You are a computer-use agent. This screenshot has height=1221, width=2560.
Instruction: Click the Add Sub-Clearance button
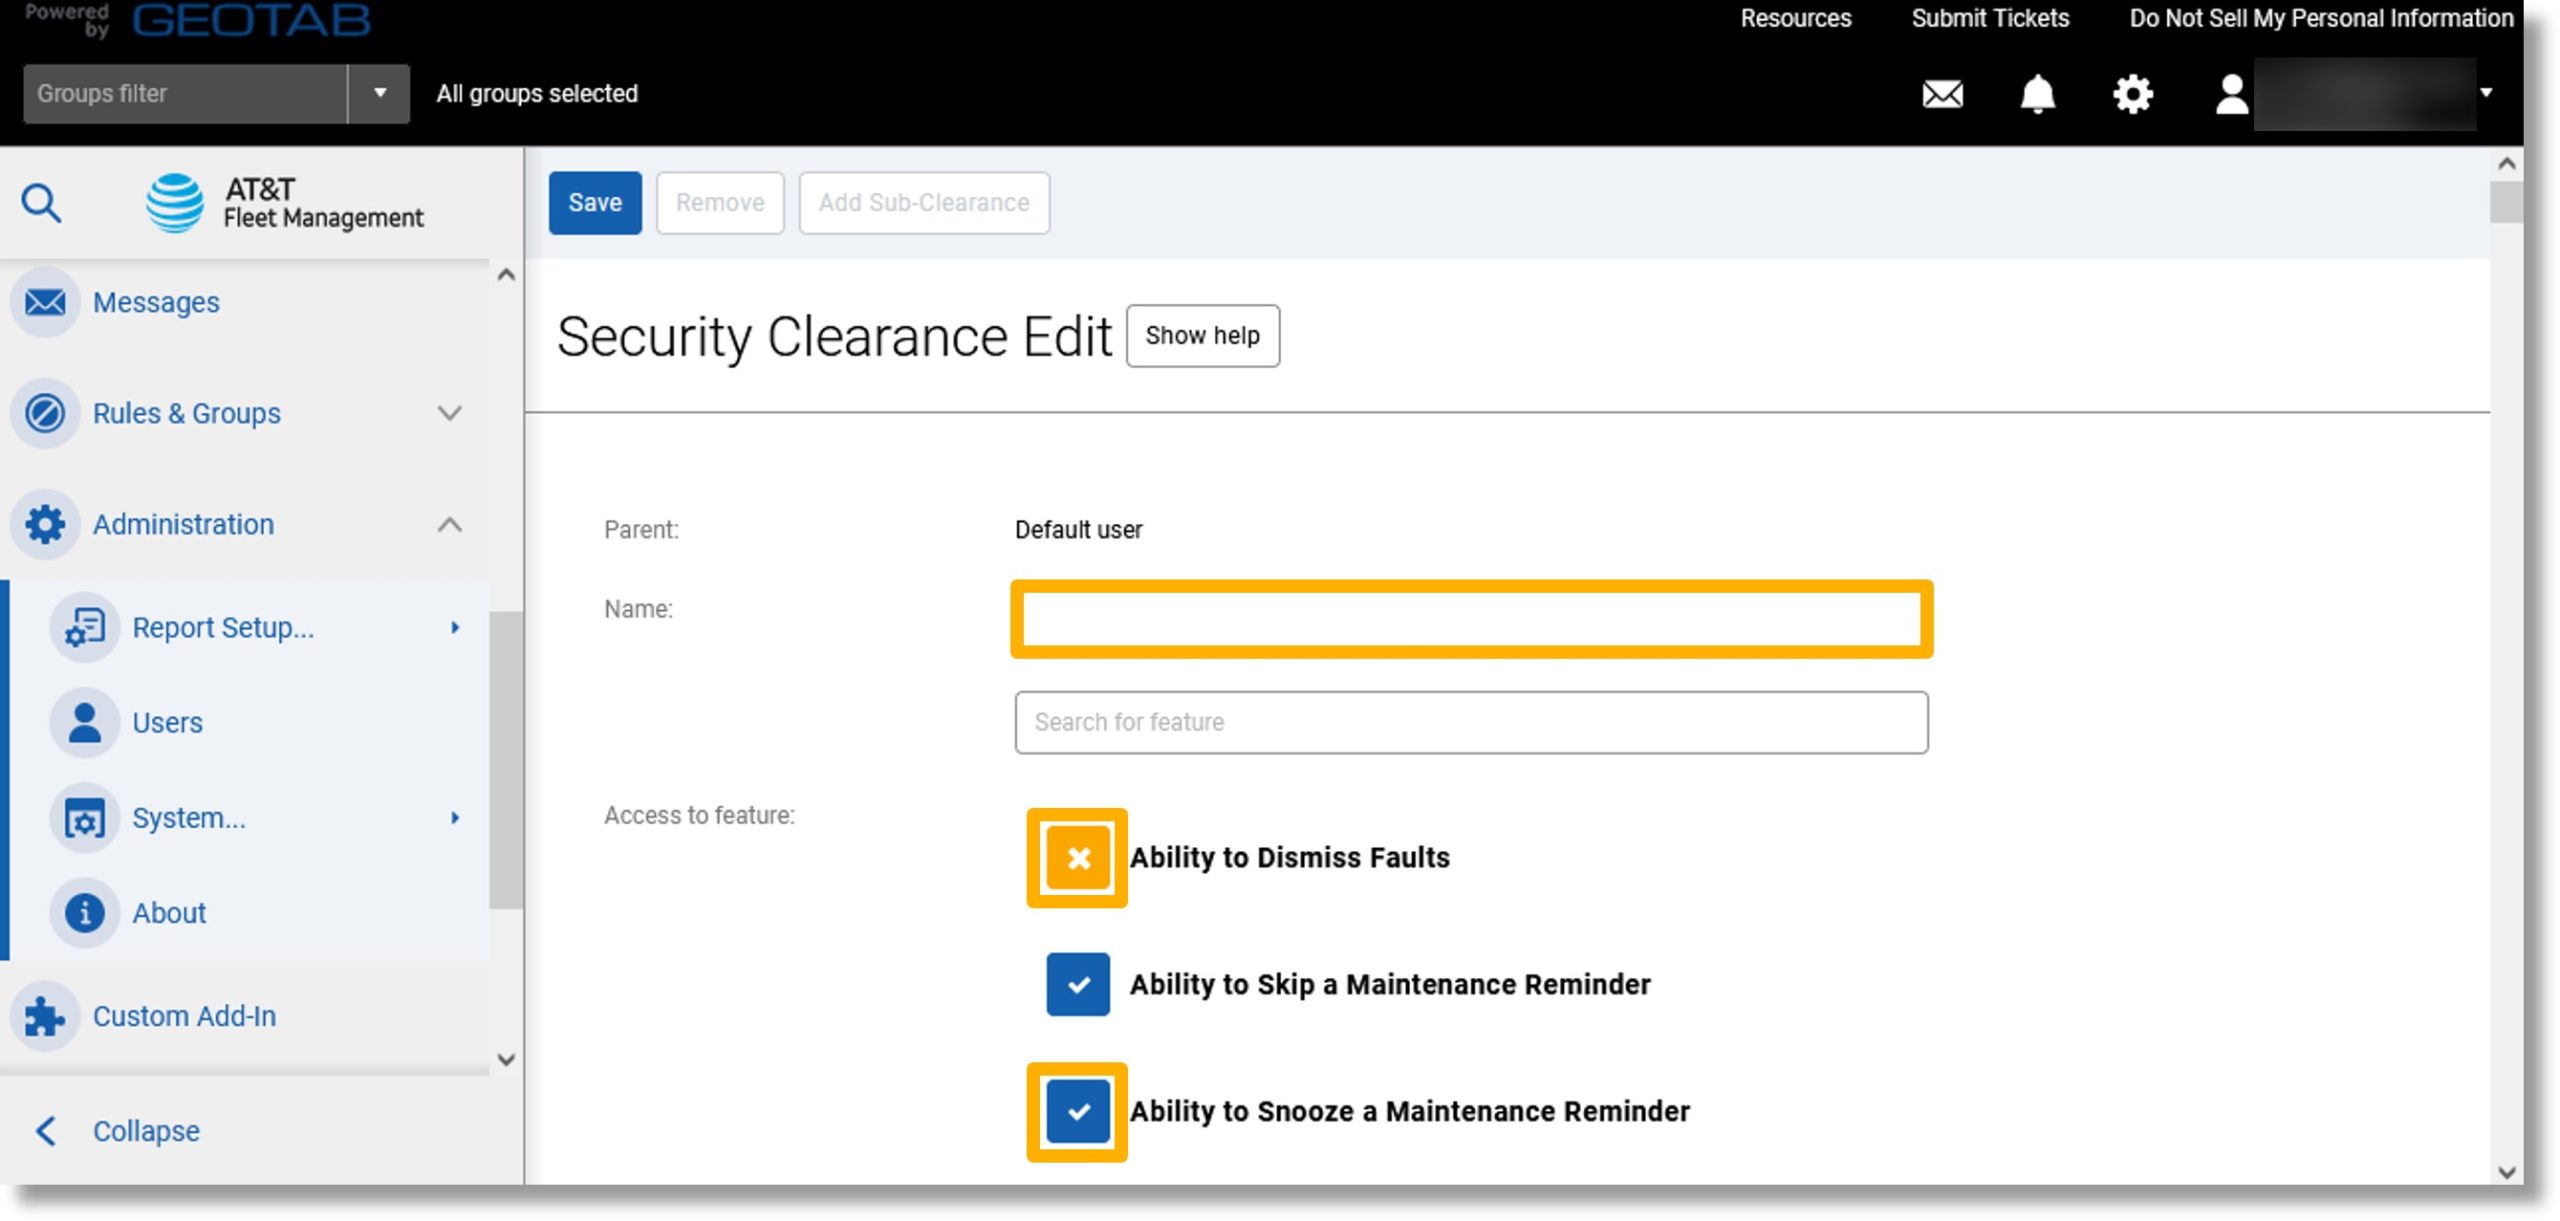point(924,203)
